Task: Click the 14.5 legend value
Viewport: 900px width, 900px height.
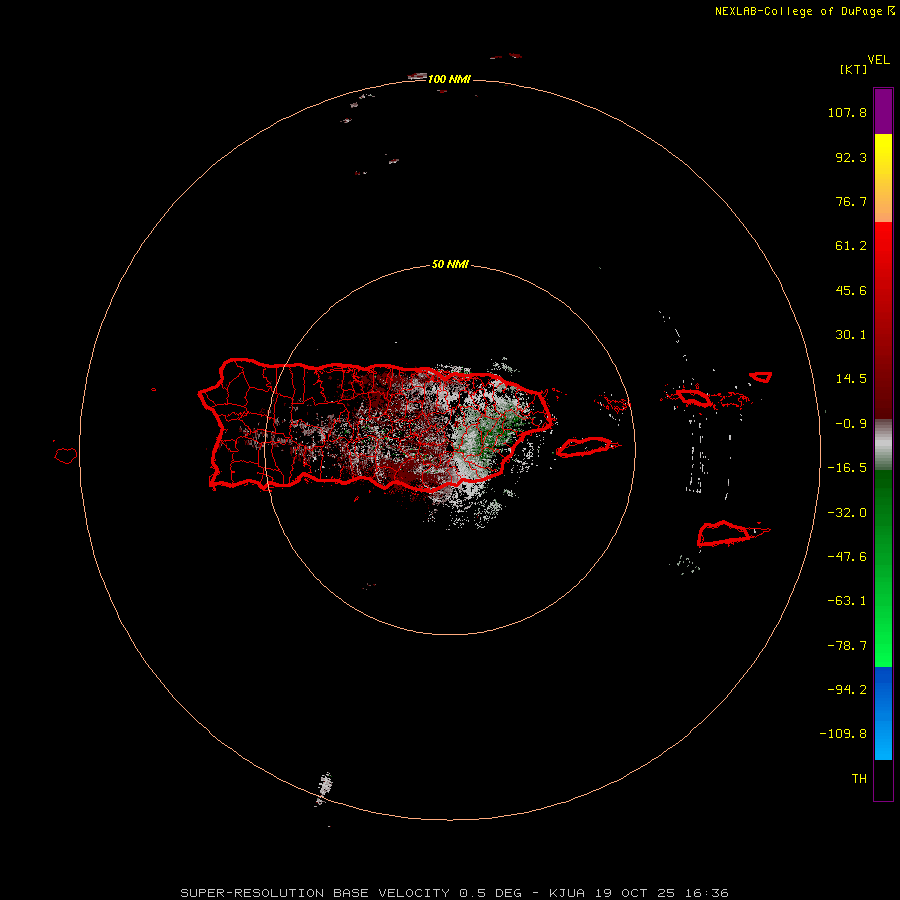Action: [851, 379]
